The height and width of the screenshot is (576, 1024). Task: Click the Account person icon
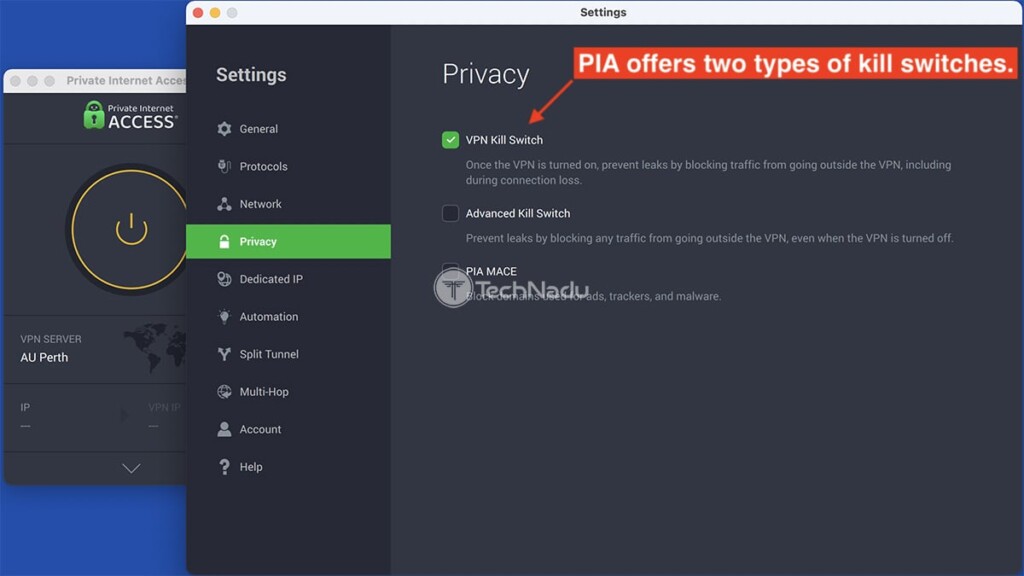(x=224, y=429)
